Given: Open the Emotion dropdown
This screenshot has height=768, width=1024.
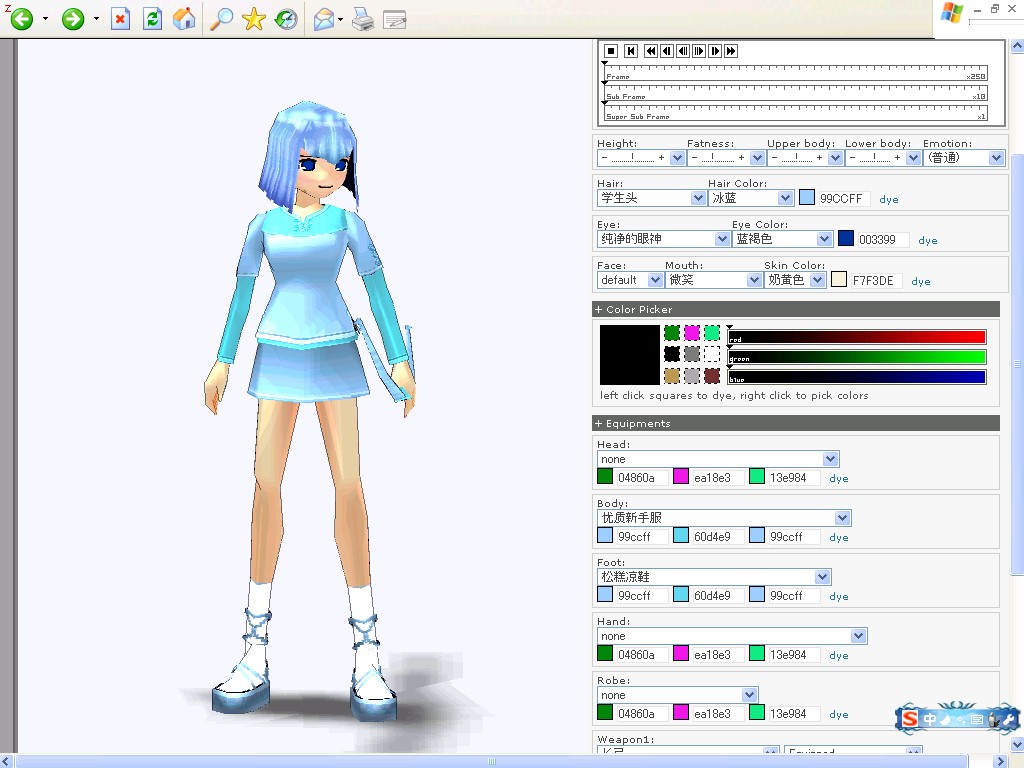Looking at the screenshot, I should coord(963,157).
